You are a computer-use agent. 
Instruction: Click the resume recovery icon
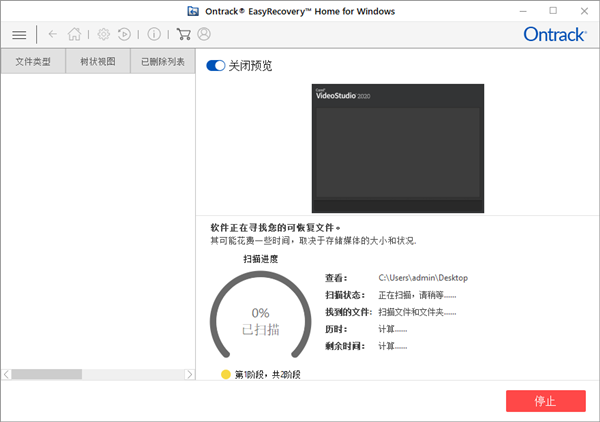[124, 34]
